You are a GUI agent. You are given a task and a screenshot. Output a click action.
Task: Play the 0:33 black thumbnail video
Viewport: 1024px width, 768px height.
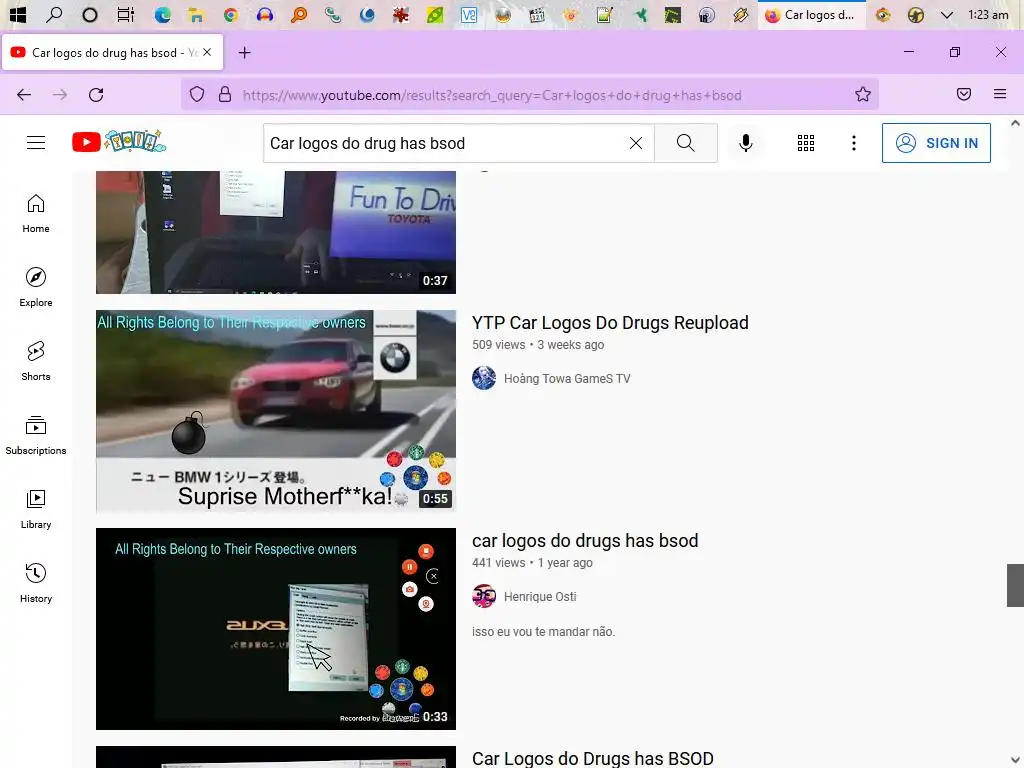276,629
